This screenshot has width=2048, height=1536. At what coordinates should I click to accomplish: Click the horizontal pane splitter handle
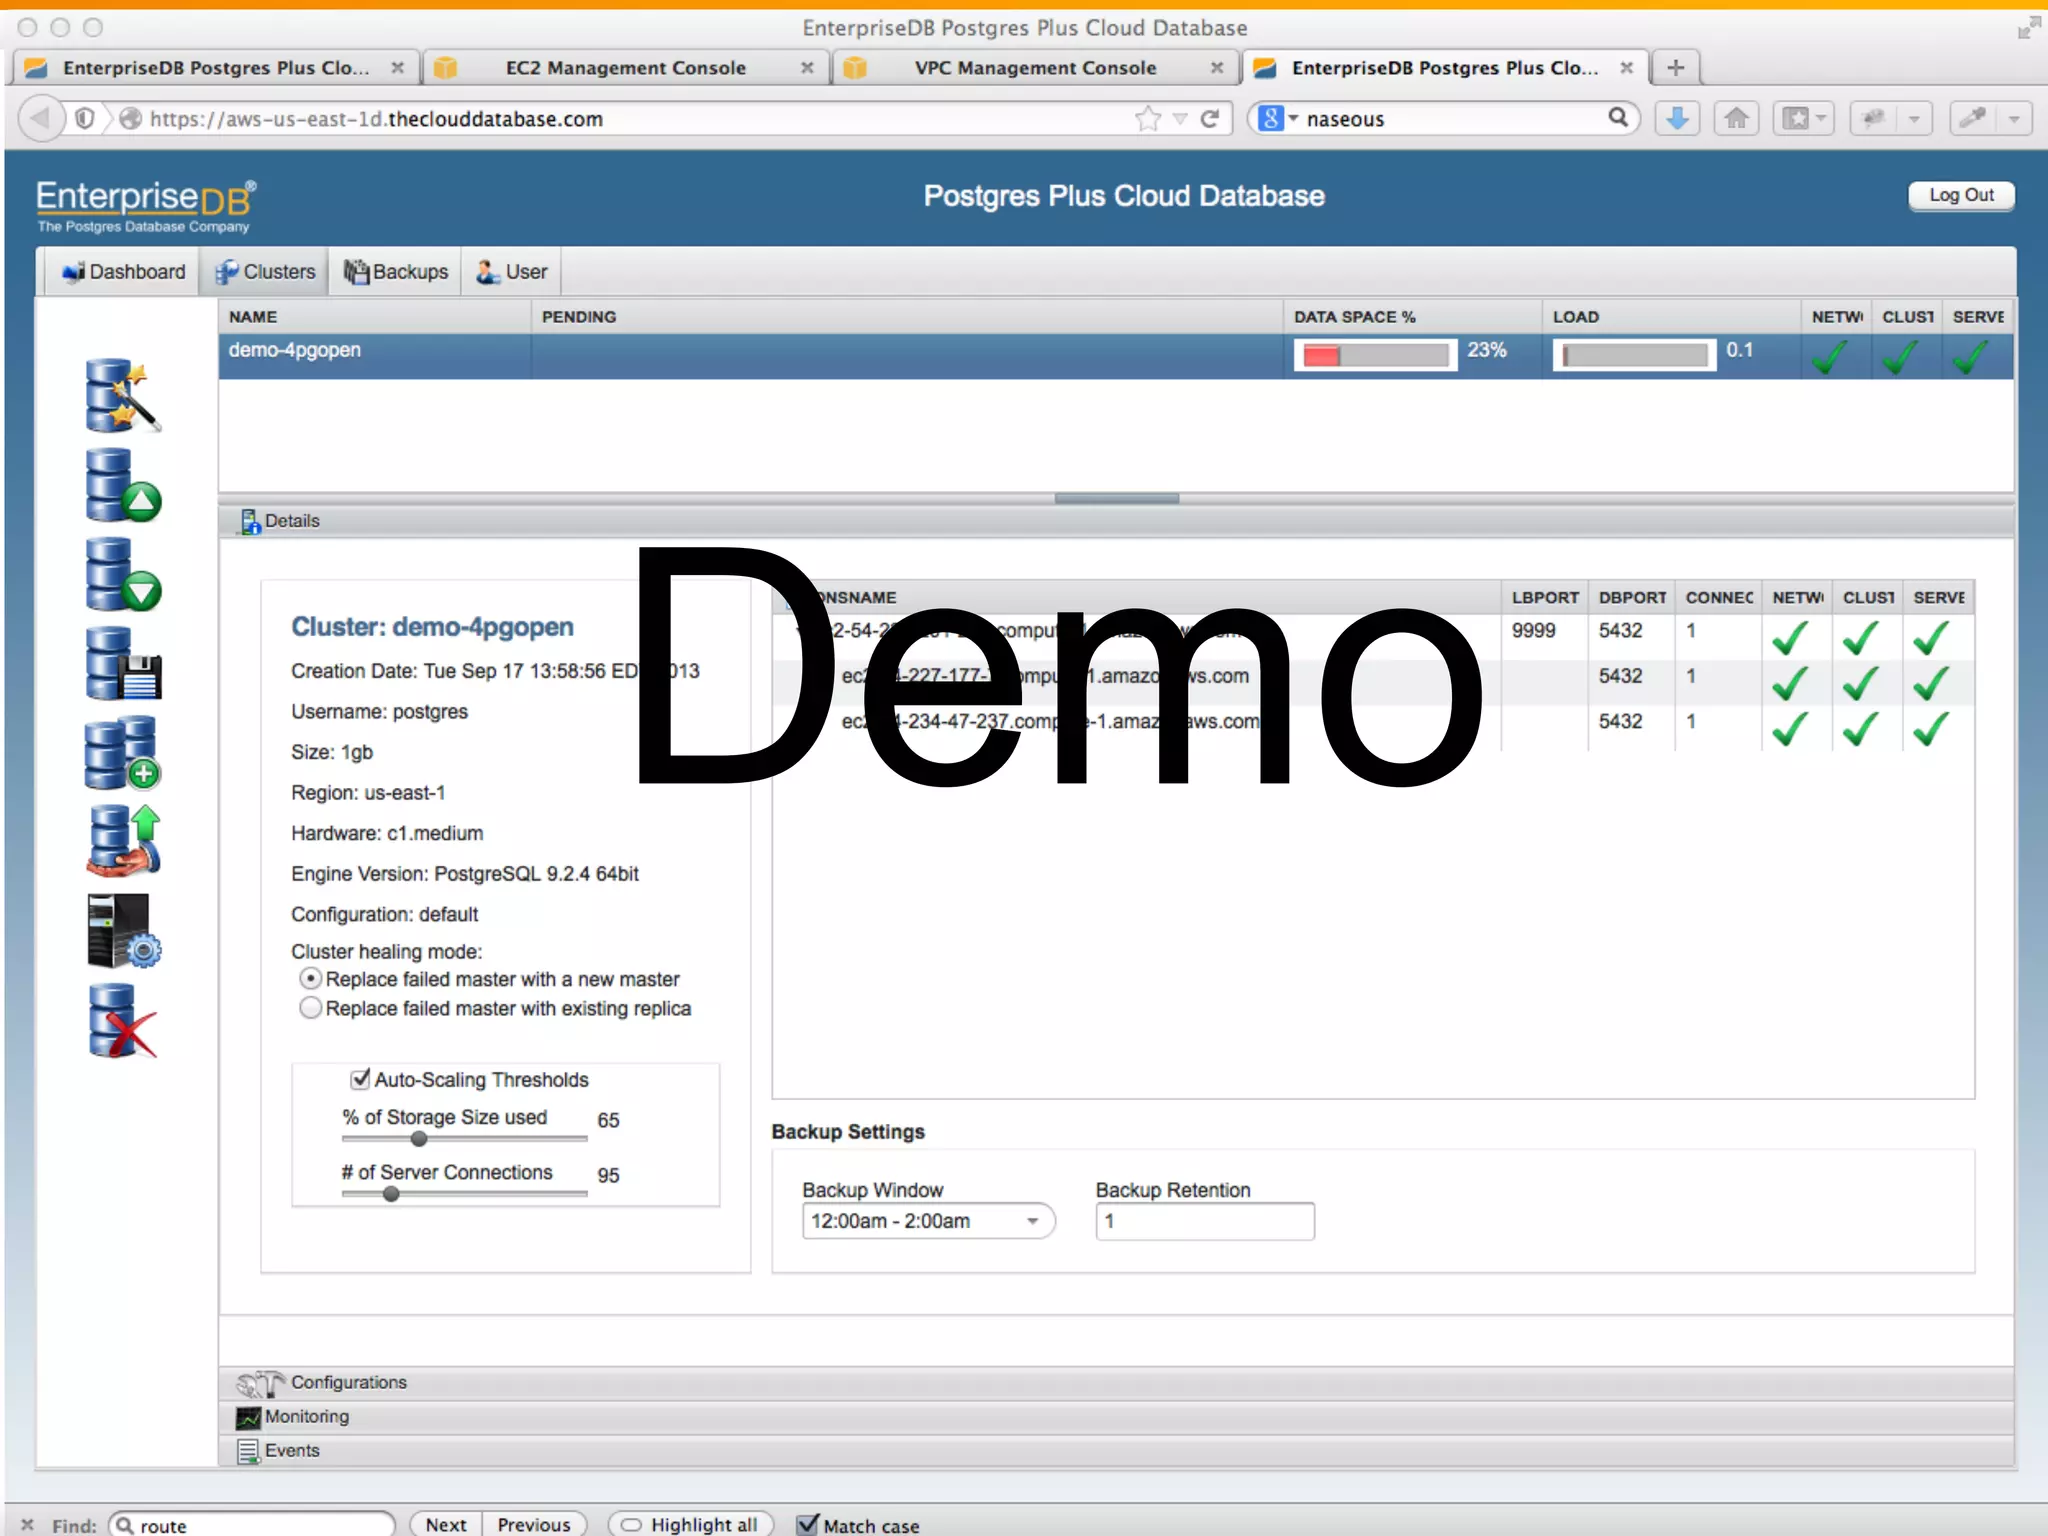tap(1116, 498)
